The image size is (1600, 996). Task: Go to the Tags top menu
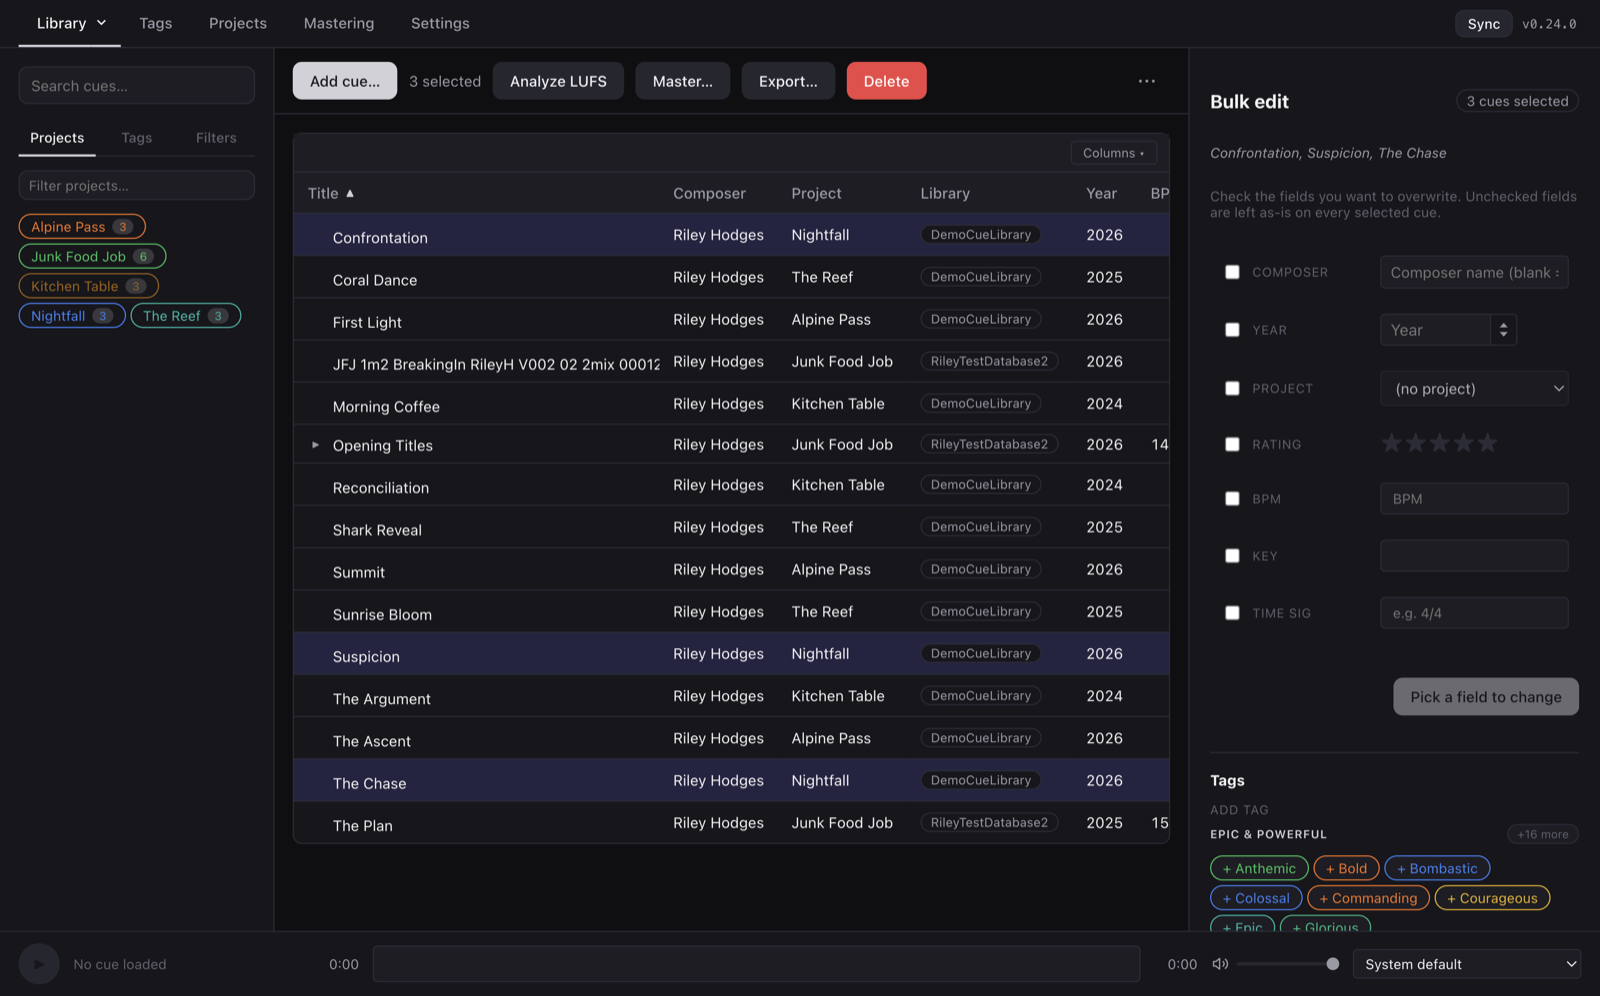(x=155, y=23)
